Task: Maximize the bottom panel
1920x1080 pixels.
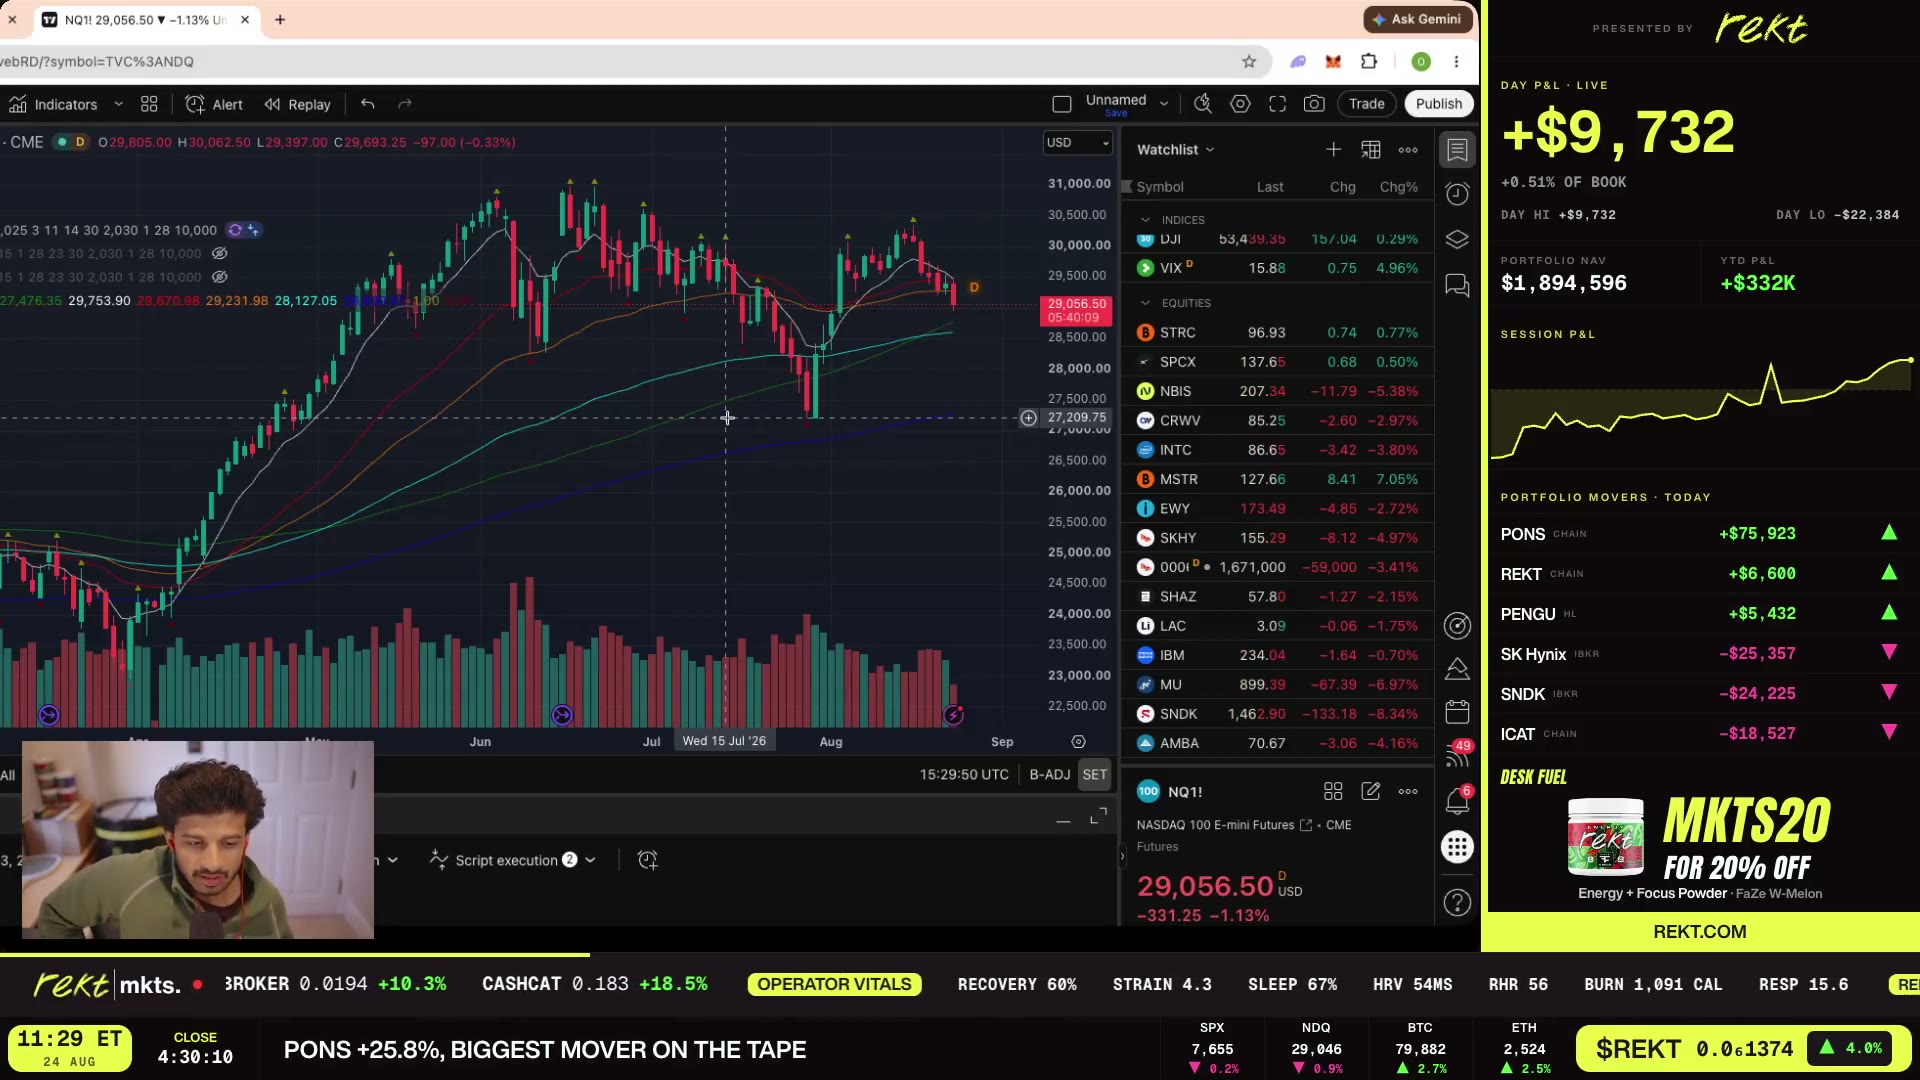Action: click(x=1098, y=817)
